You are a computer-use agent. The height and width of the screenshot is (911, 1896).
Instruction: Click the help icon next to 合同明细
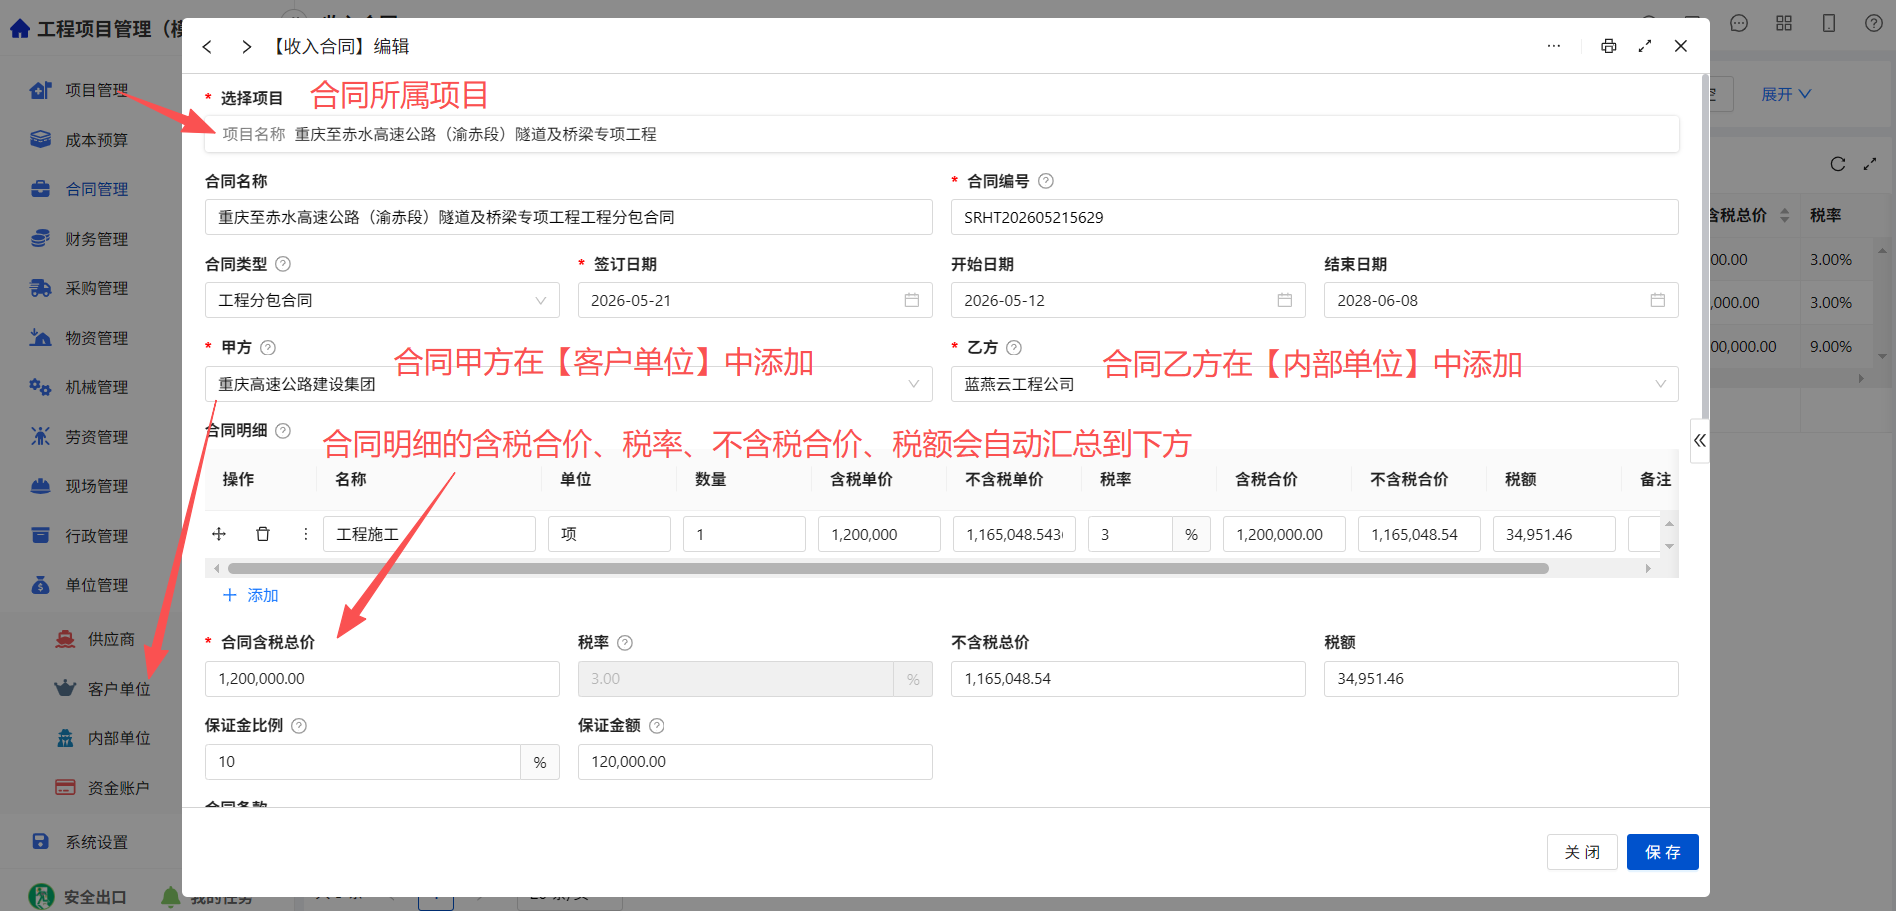click(283, 431)
